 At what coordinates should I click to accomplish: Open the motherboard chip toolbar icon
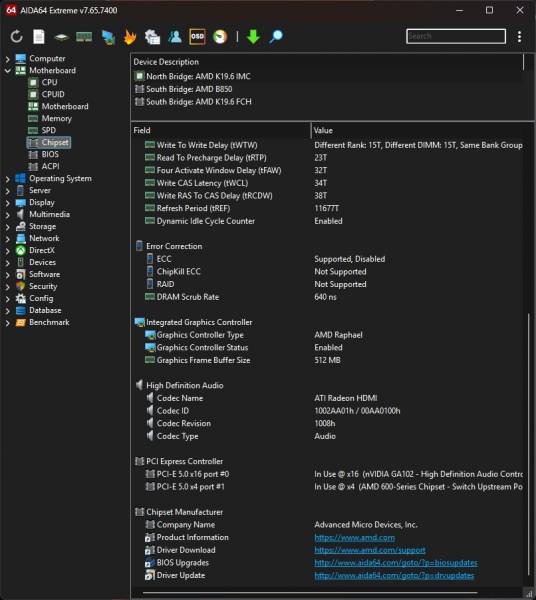point(61,37)
